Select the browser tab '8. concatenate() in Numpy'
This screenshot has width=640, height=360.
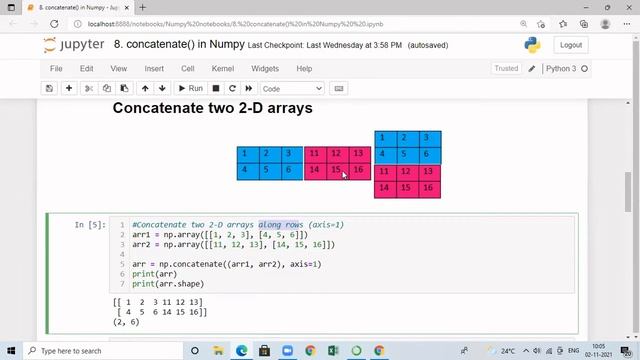click(x=78, y=8)
